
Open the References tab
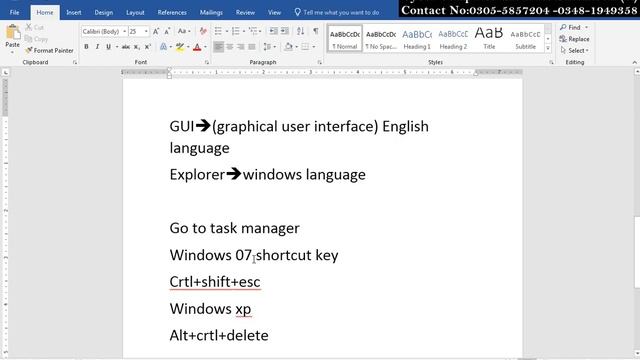click(x=172, y=13)
